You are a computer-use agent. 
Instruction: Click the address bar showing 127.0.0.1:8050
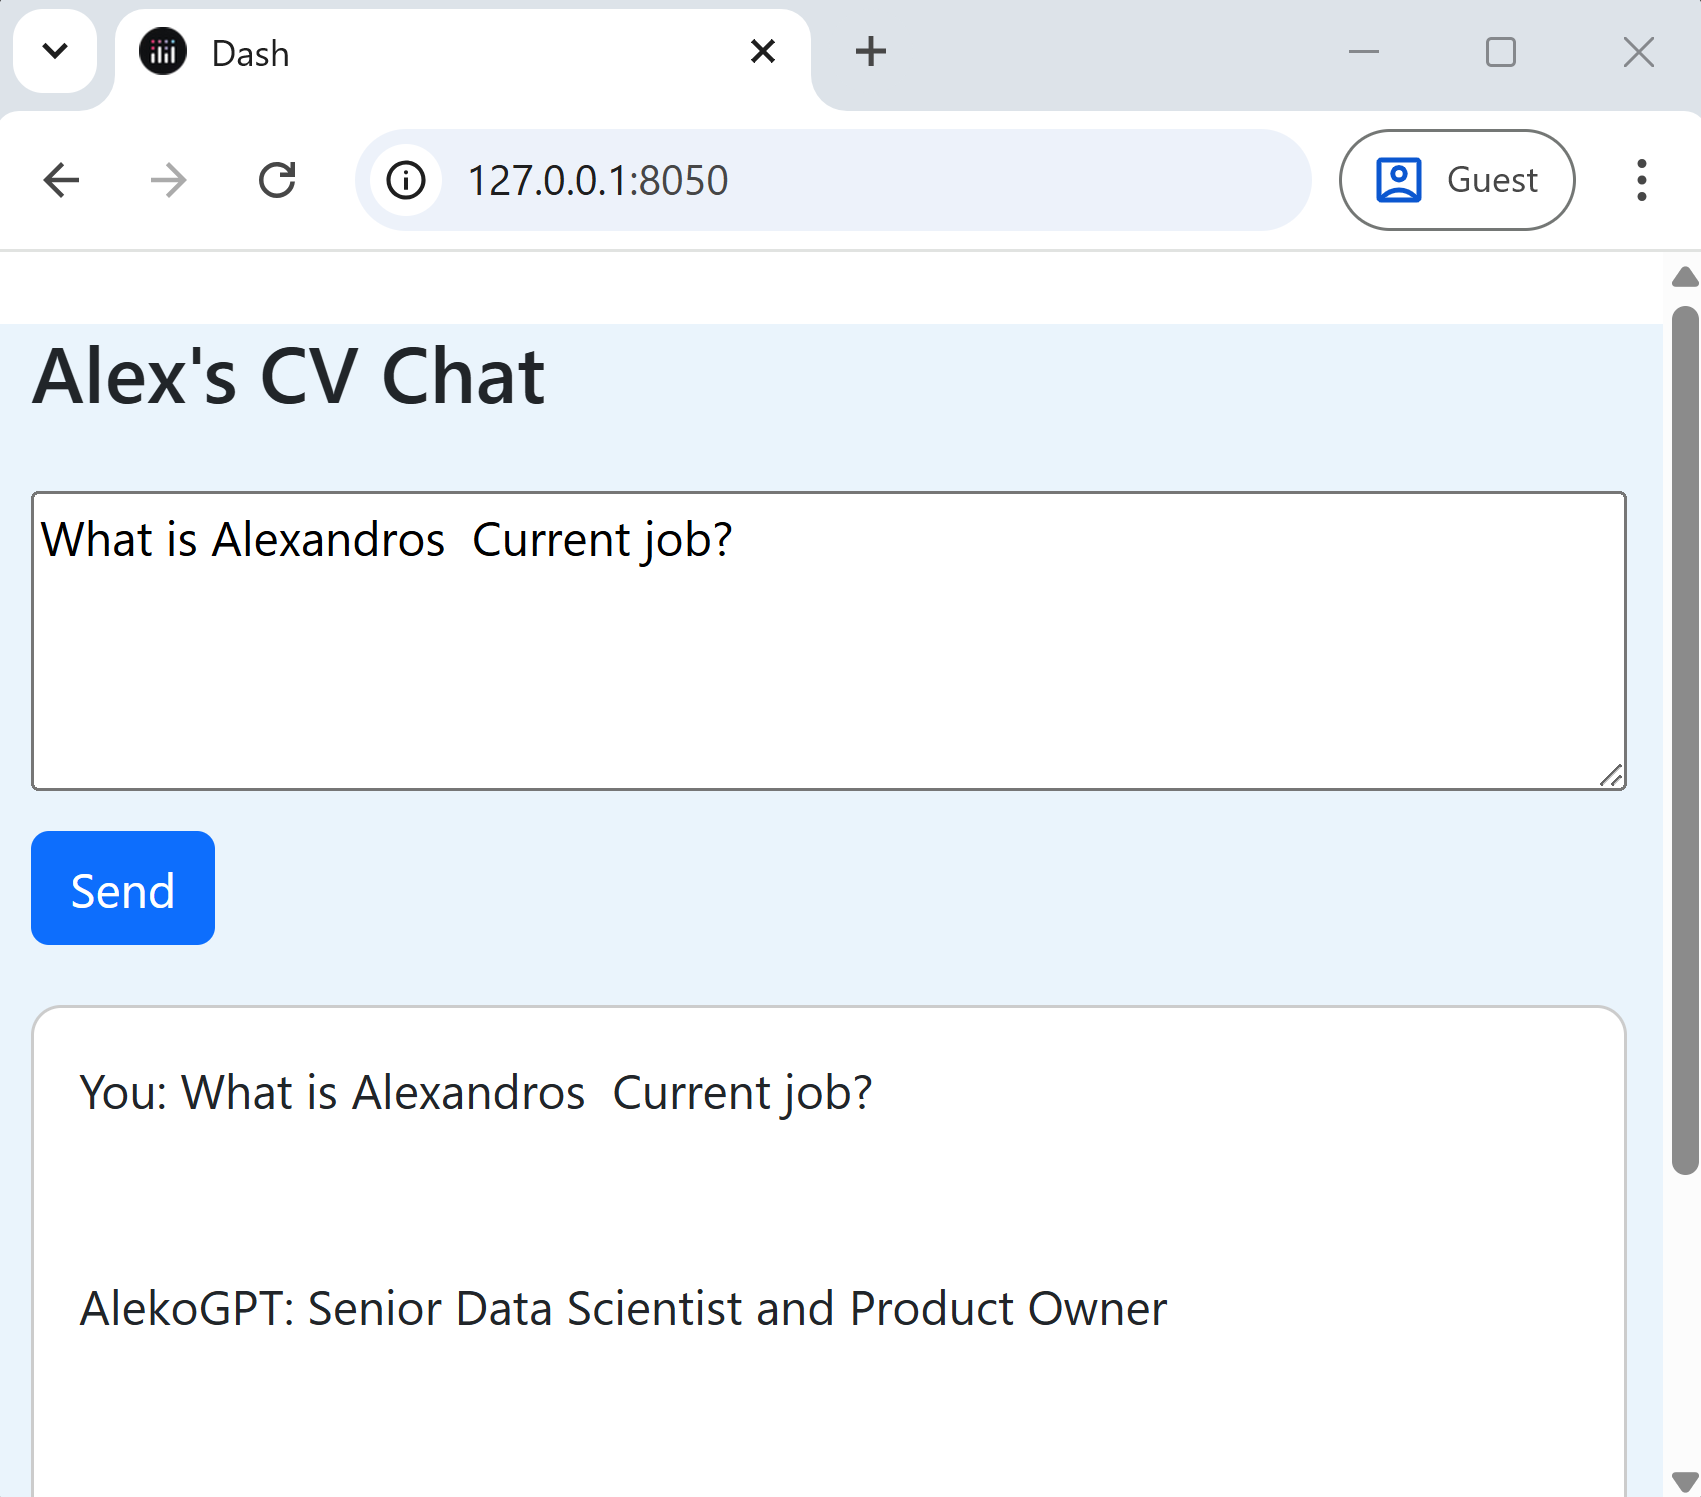833,180
